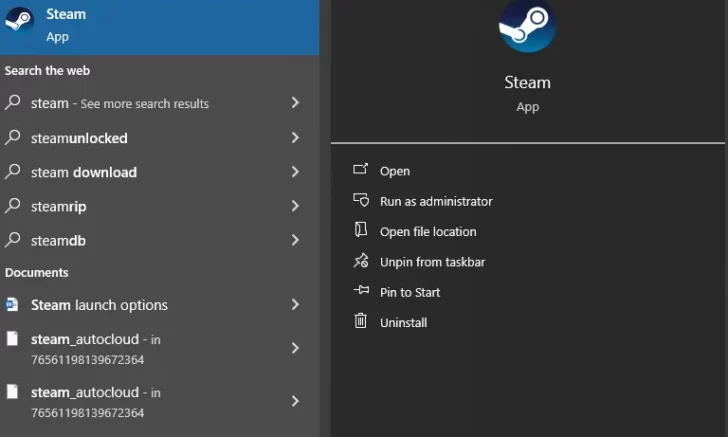Click the Open action icon
The width and height of the screenshot is (728, 437).
361,169
